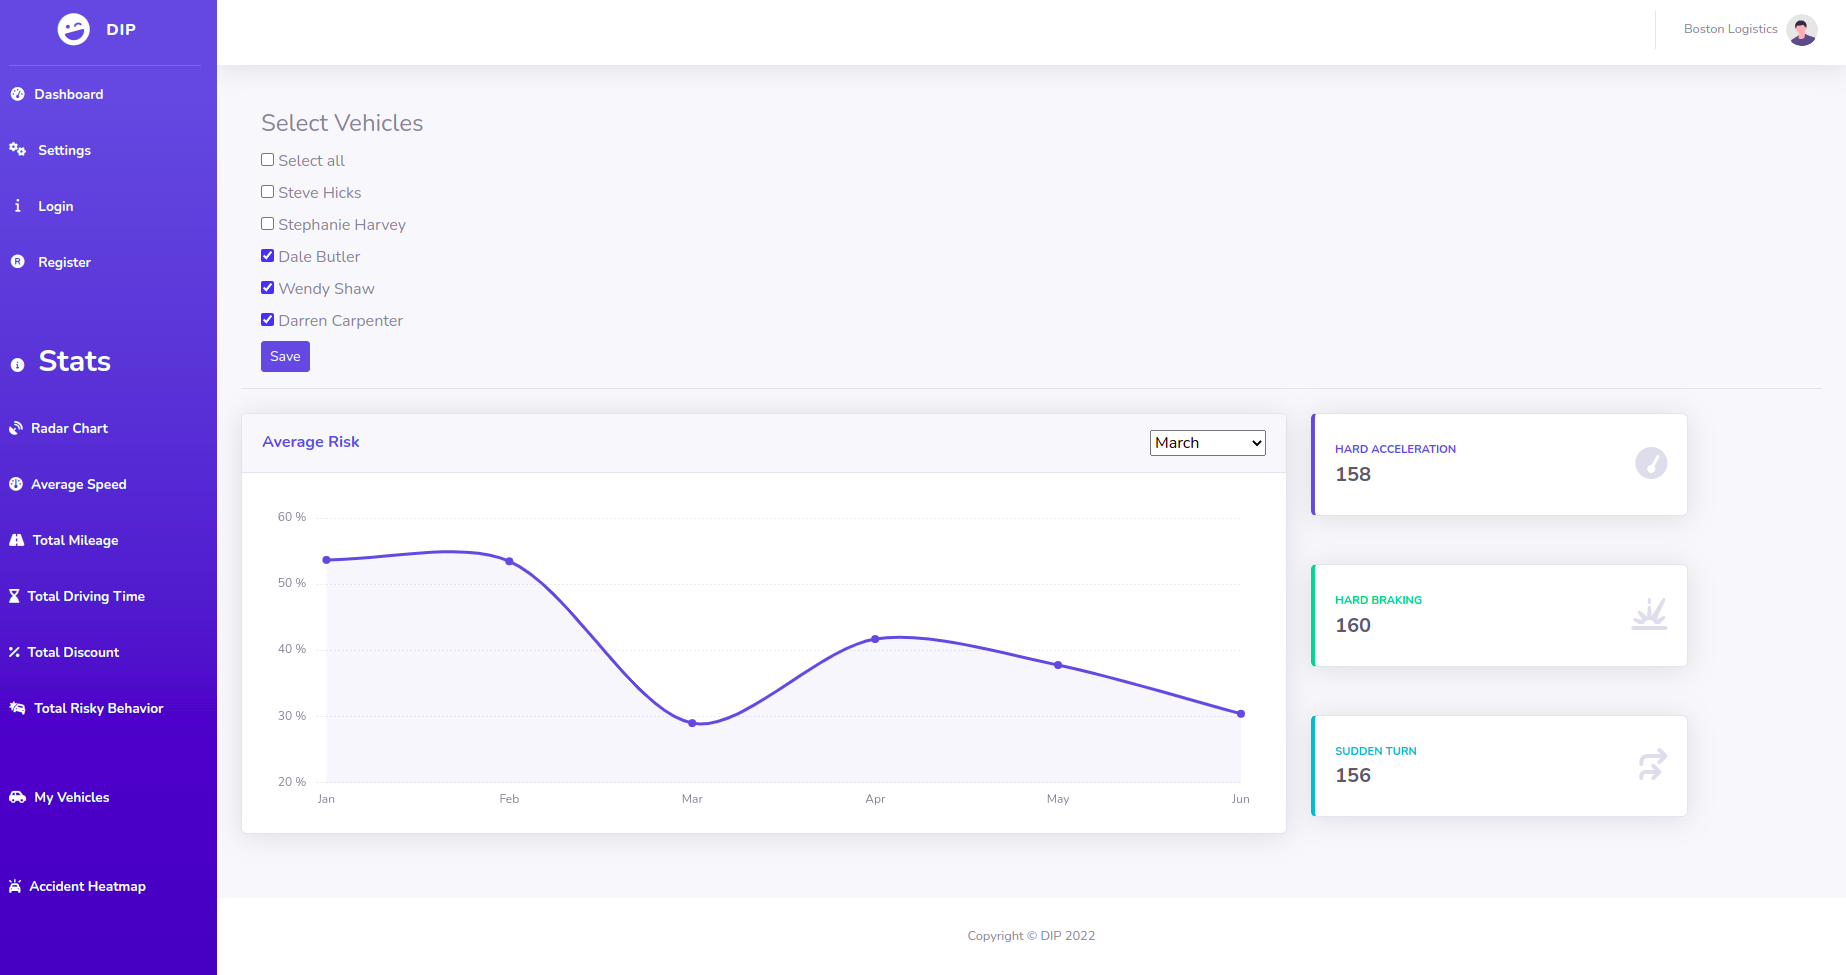1846x975 pixels.
Task: Click the sudden turn arrow icon
Action: [x=1651, y=765]
